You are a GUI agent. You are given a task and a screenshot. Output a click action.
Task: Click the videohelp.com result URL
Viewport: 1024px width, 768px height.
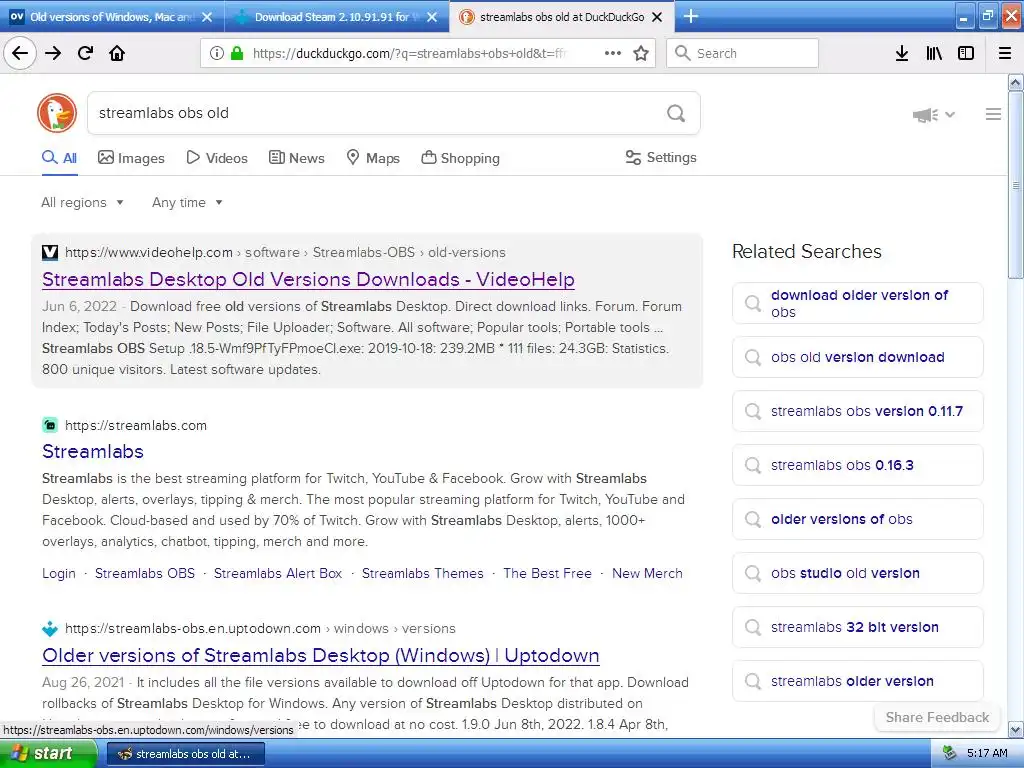coord(285,252)
